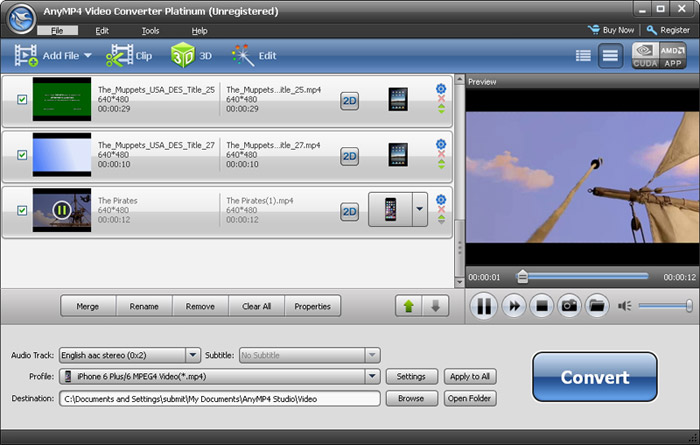This screenshot has width=700, height=445.
Task: Click the Remove button
Action: pyautogui.click(x=200, y=306)
